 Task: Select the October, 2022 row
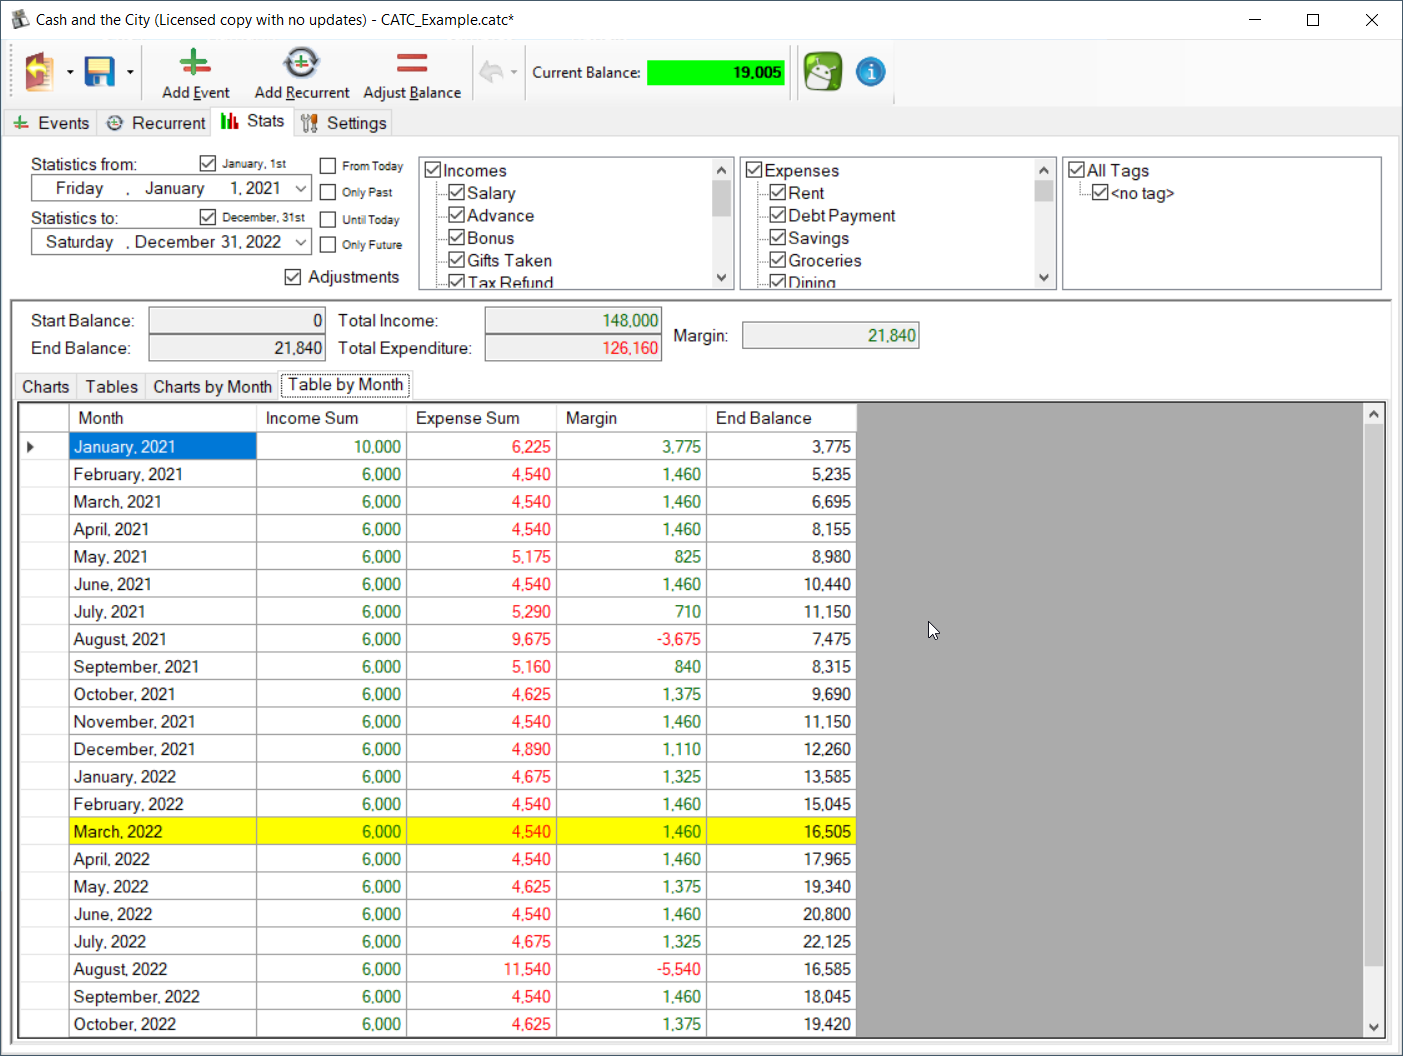[x=438, y=1024]
